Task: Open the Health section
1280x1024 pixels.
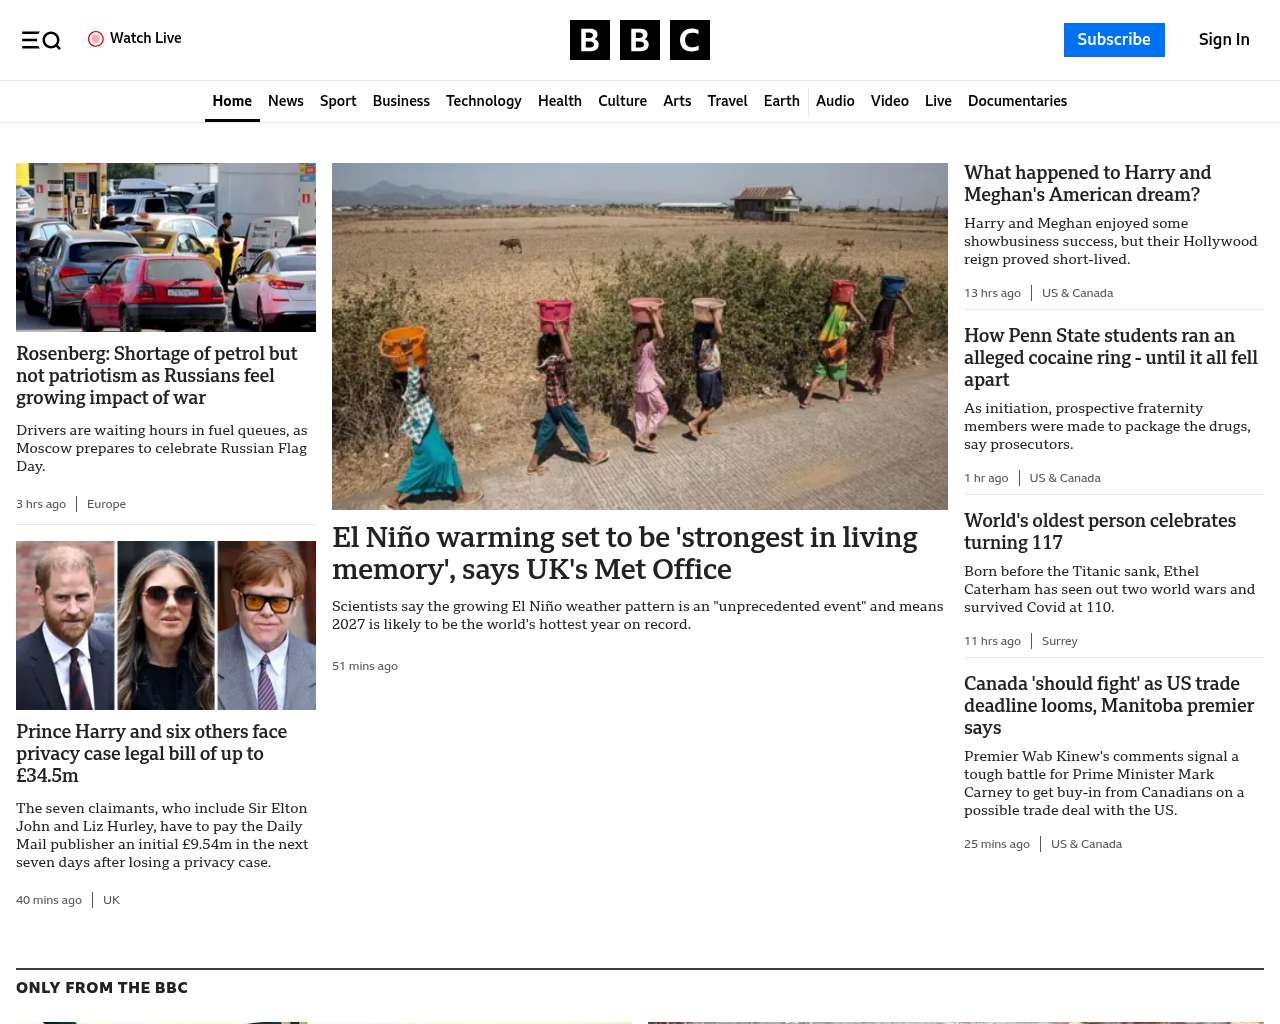Action: point(560,101)
